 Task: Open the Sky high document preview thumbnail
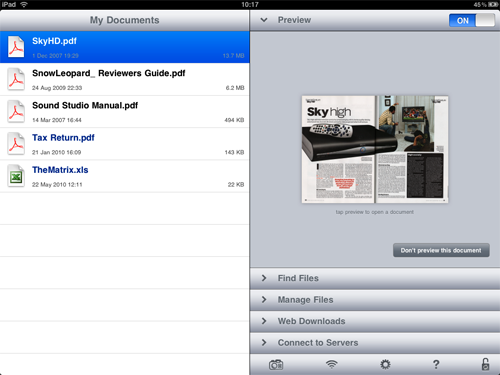coord(375,149)
